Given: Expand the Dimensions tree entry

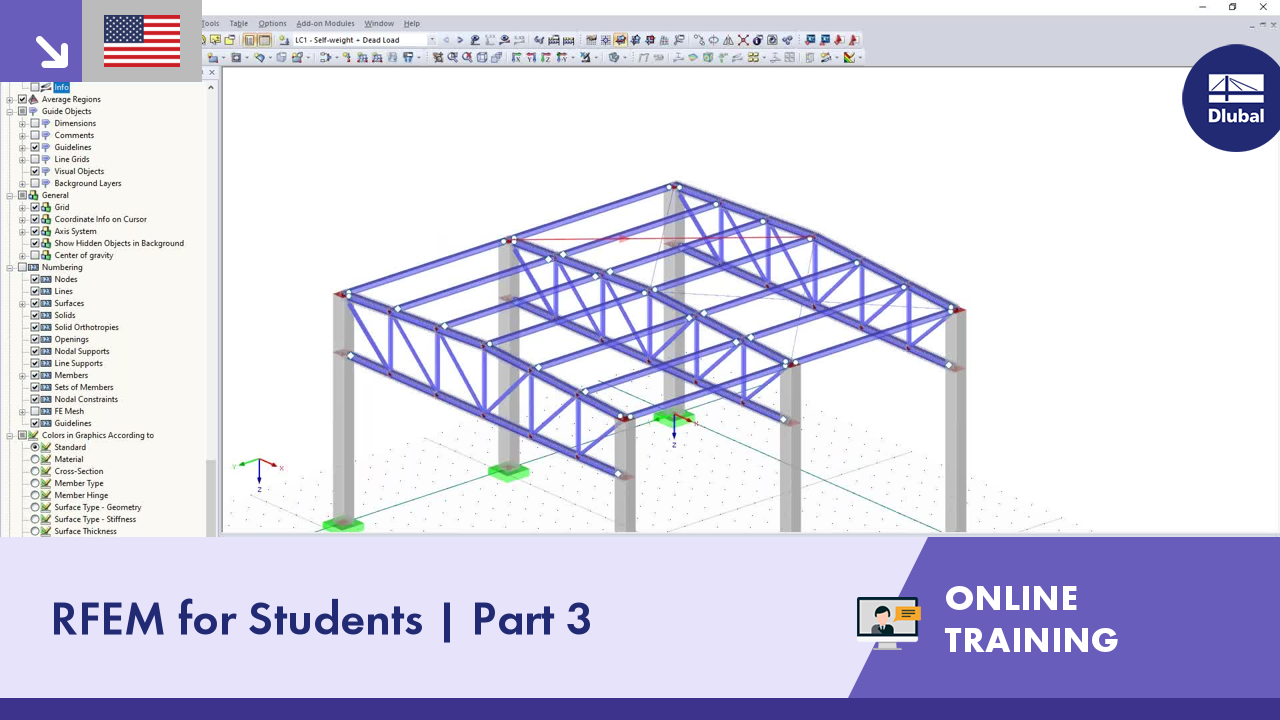Looking at the screenshot, I should [x=22, y=123].
